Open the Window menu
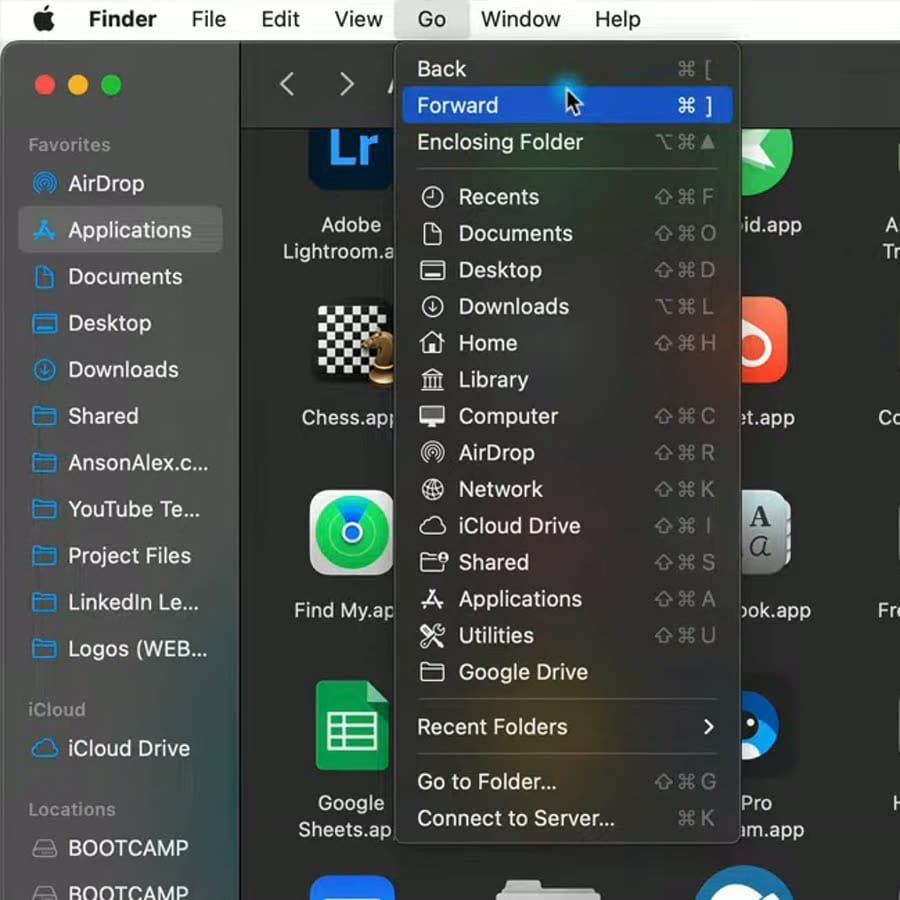Viewport: 900px width, 900px height. point(520,19)
